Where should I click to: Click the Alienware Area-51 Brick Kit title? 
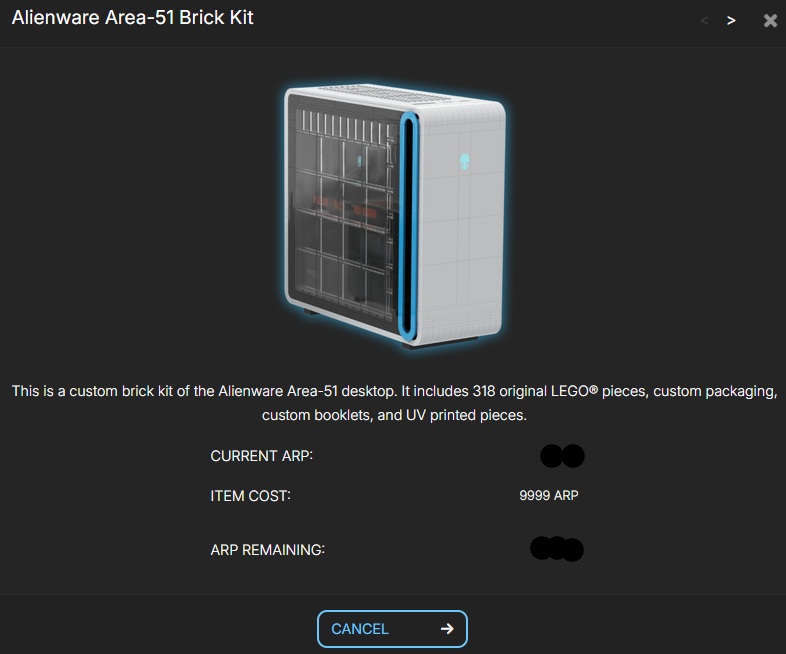click(132, 18)
